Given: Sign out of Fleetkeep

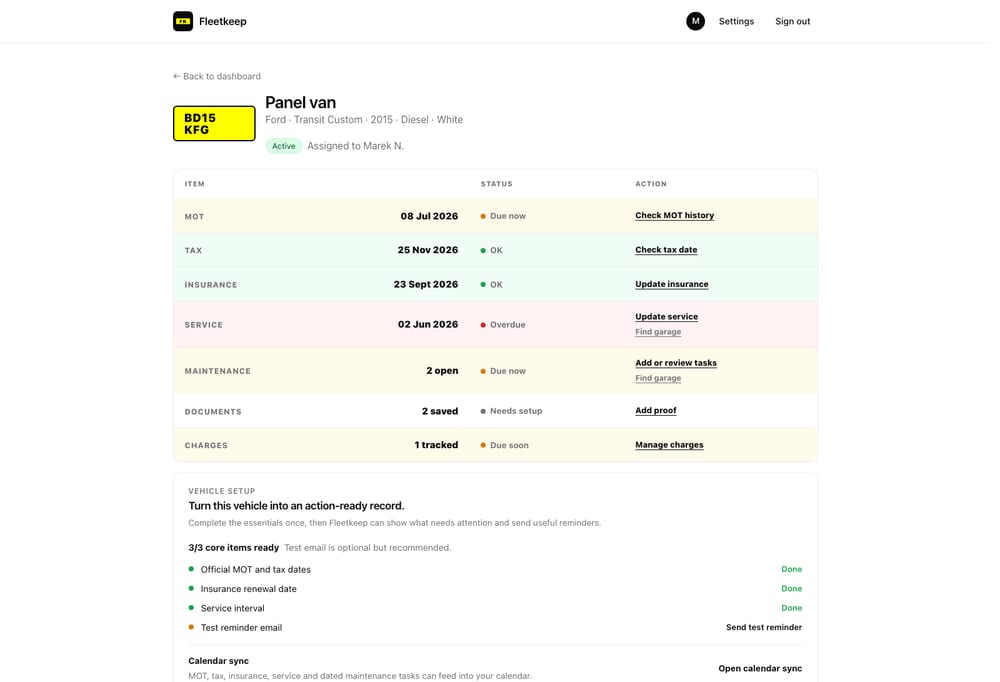Looking at the screenshot, I should [792, 21].
